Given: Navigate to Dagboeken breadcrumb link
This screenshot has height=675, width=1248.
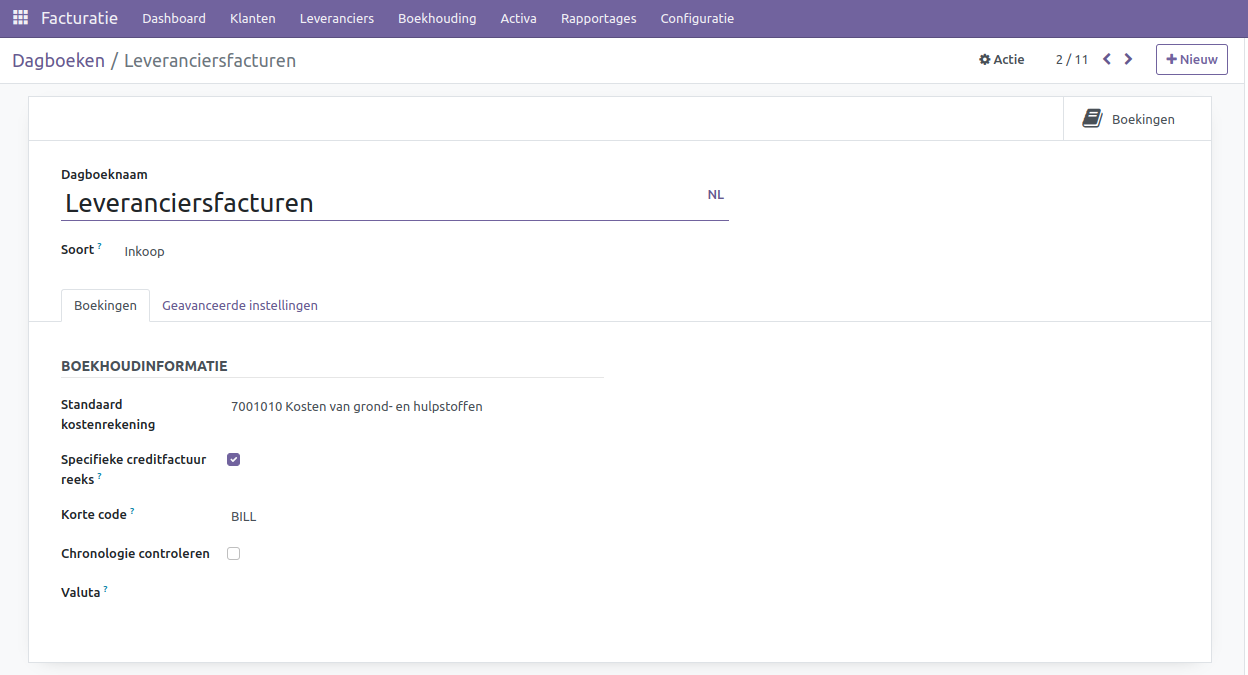Looking at the screenshot, I should click(x=58, y=61).
